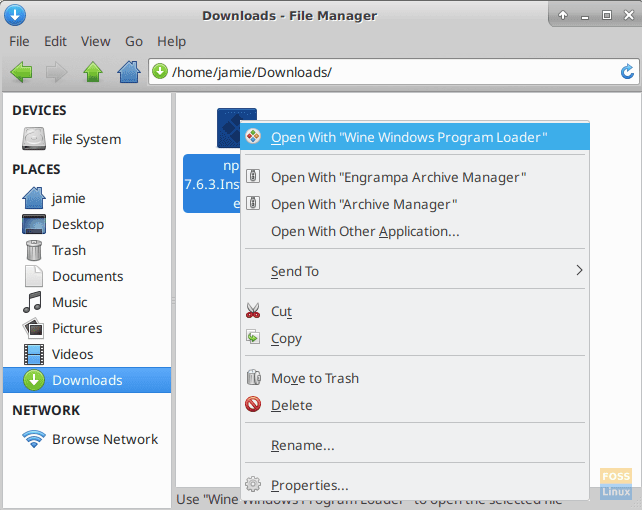Click the /home/jamie/Downloads/ path field
This screenshot has height=510, width=642.
click(393, 72)
